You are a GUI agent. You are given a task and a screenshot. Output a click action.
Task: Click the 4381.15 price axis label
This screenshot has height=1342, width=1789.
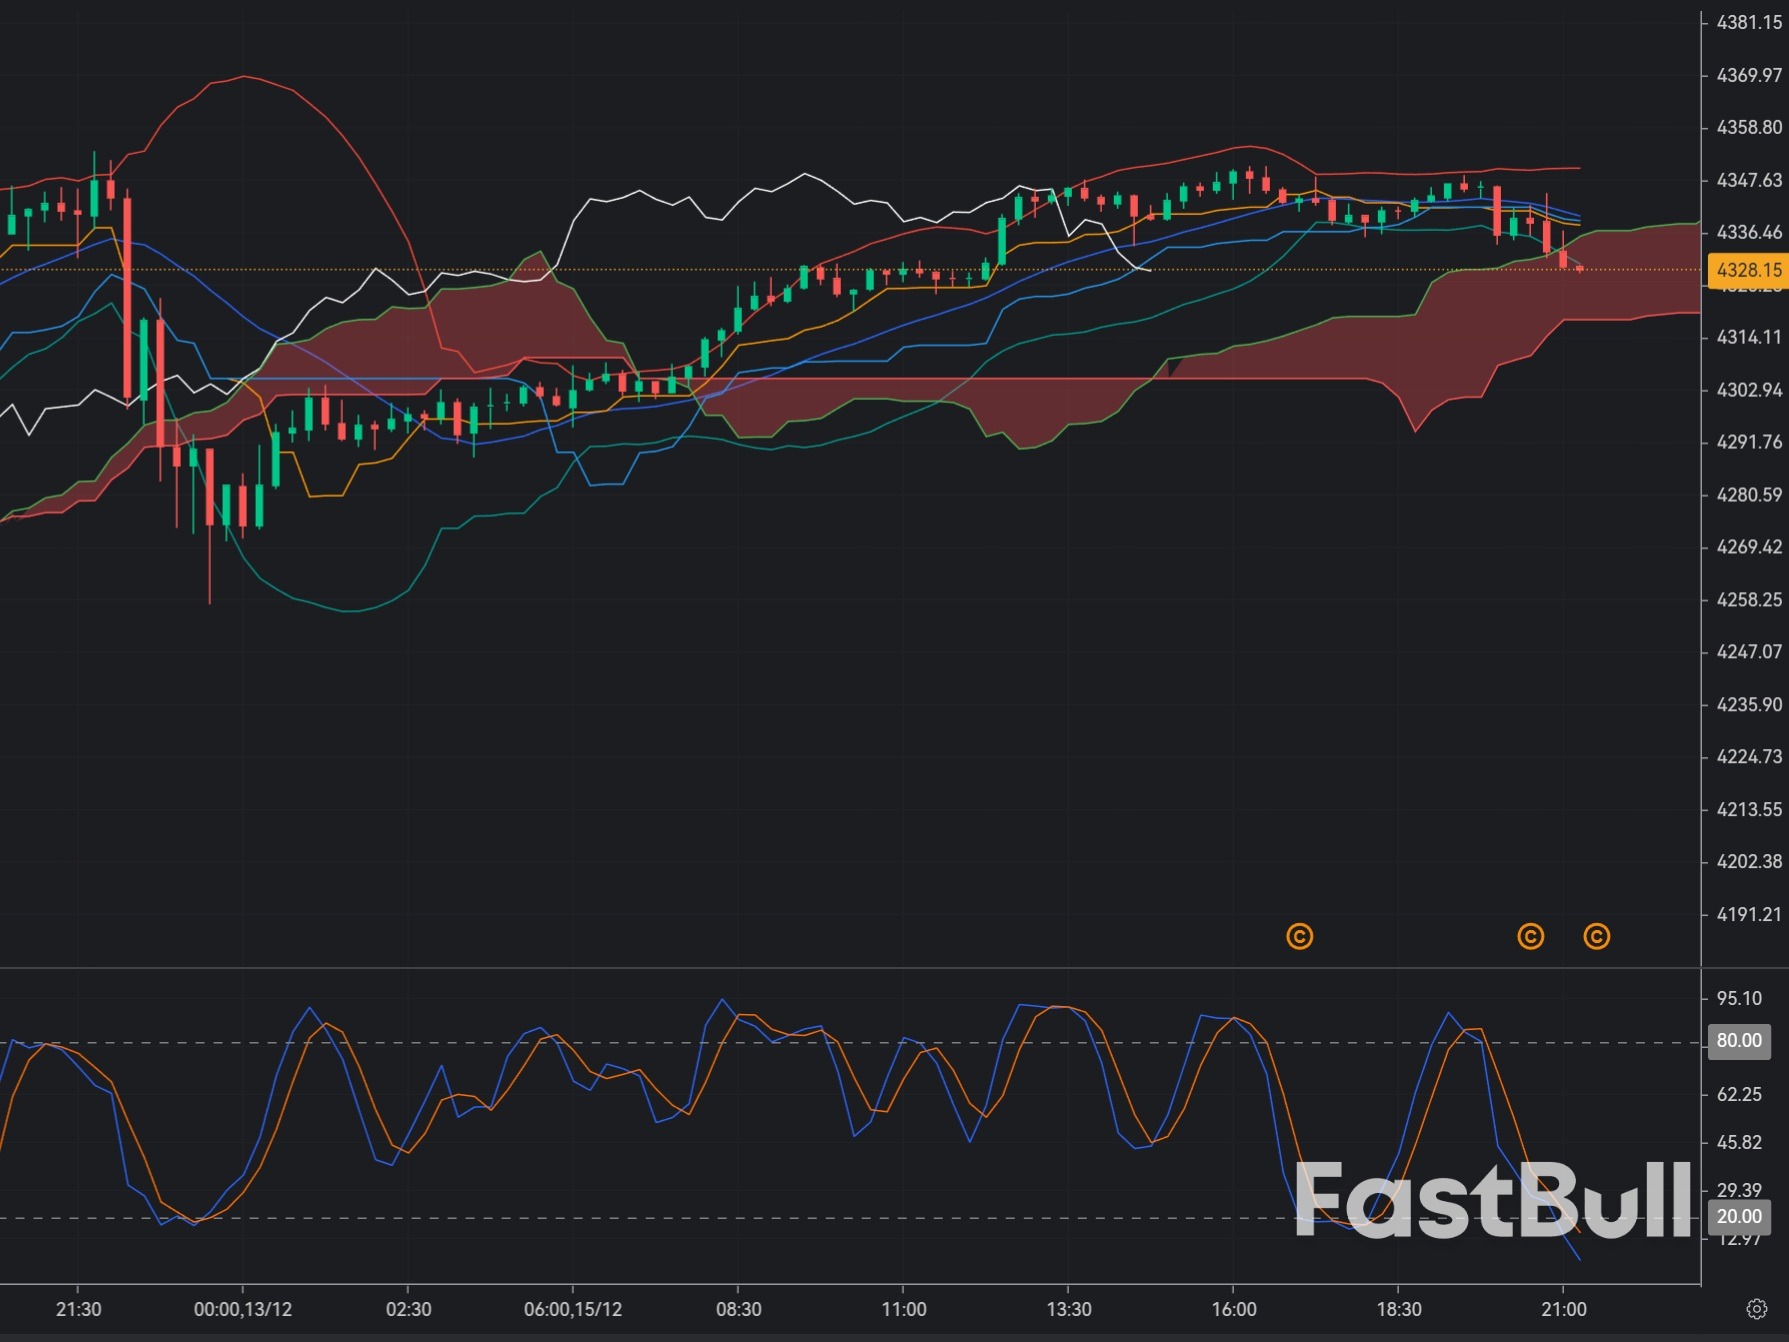click(1748, 23)
